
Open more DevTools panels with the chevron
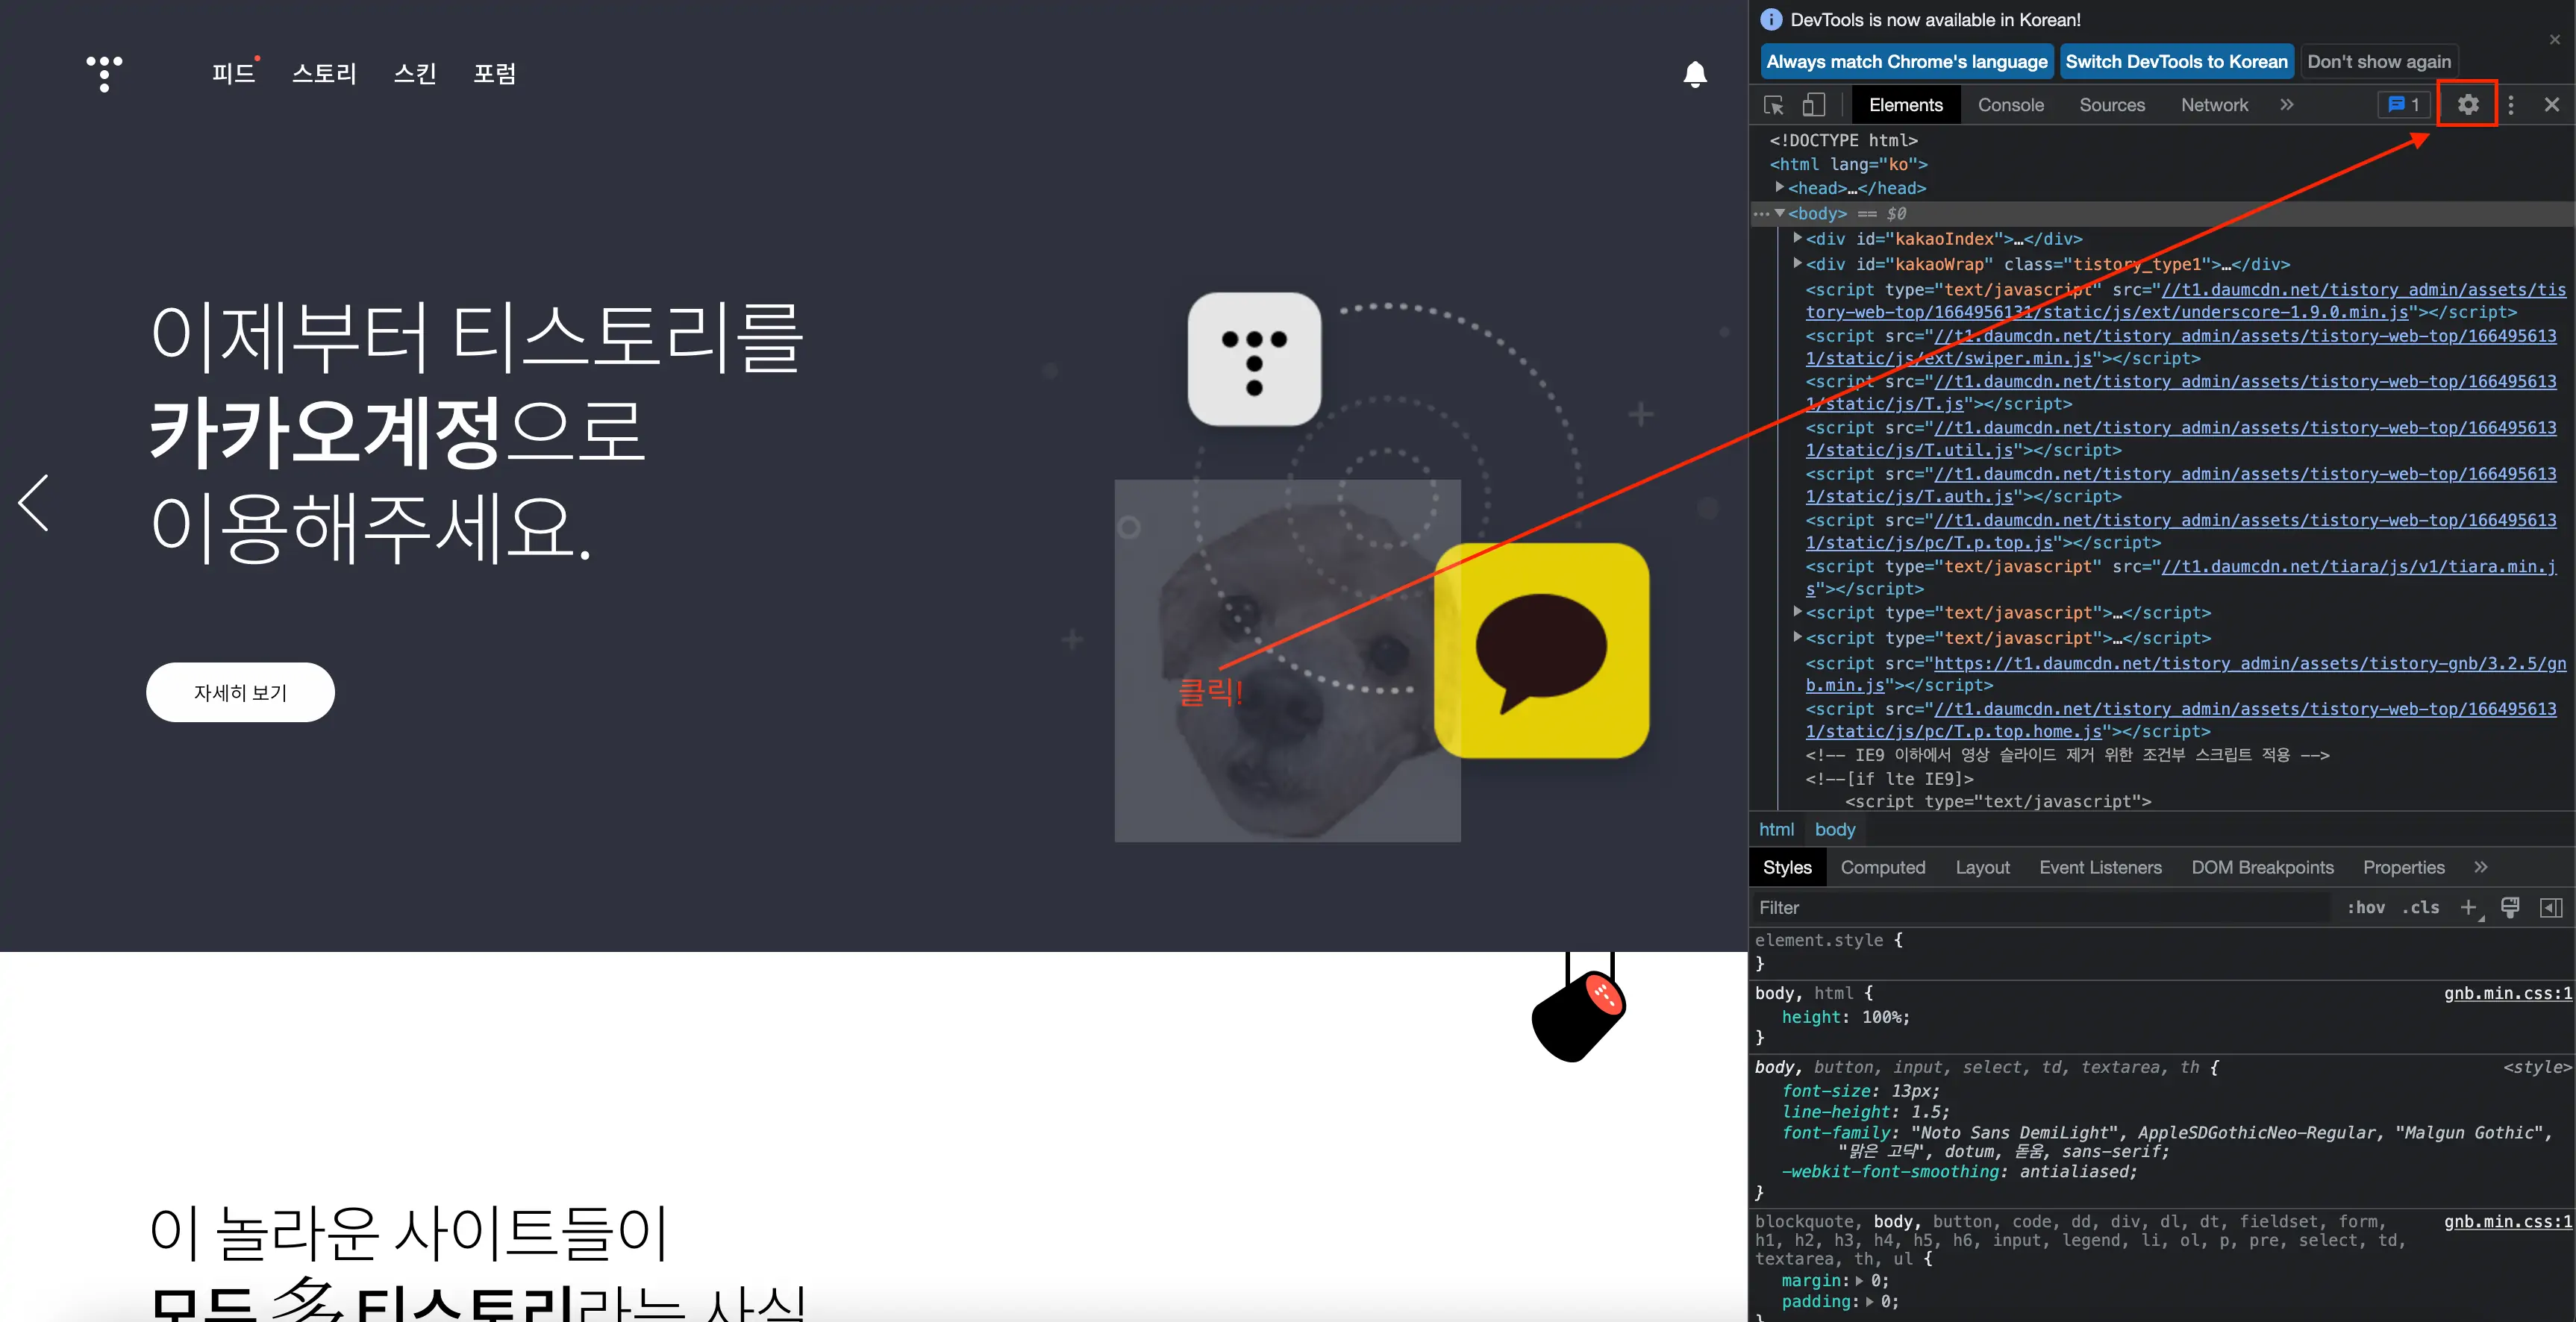pyautogui.click(x=2287, y=104)
